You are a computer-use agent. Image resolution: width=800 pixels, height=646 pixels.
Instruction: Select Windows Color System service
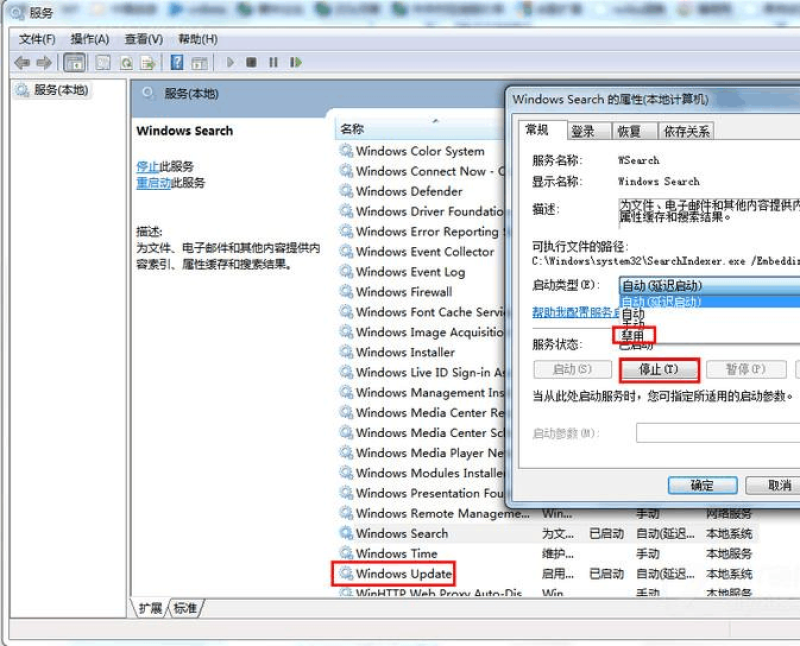(x=420, y=151)
